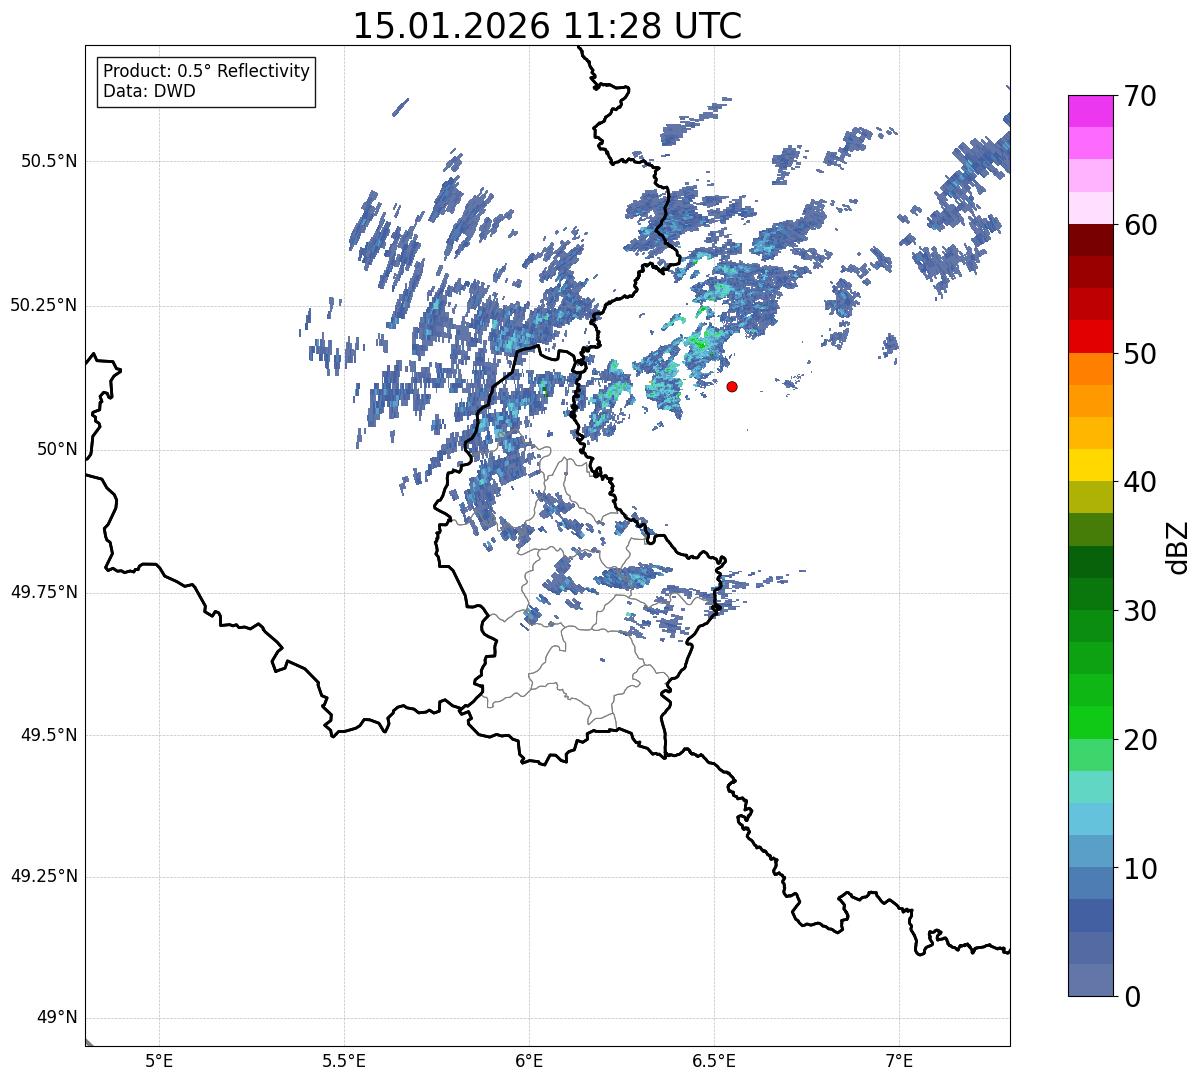Image resolution: width=1202 pixels, height=1081 pixels.
Task: Click the palest pink swatch just above 60
Action: pos(1090,208)
